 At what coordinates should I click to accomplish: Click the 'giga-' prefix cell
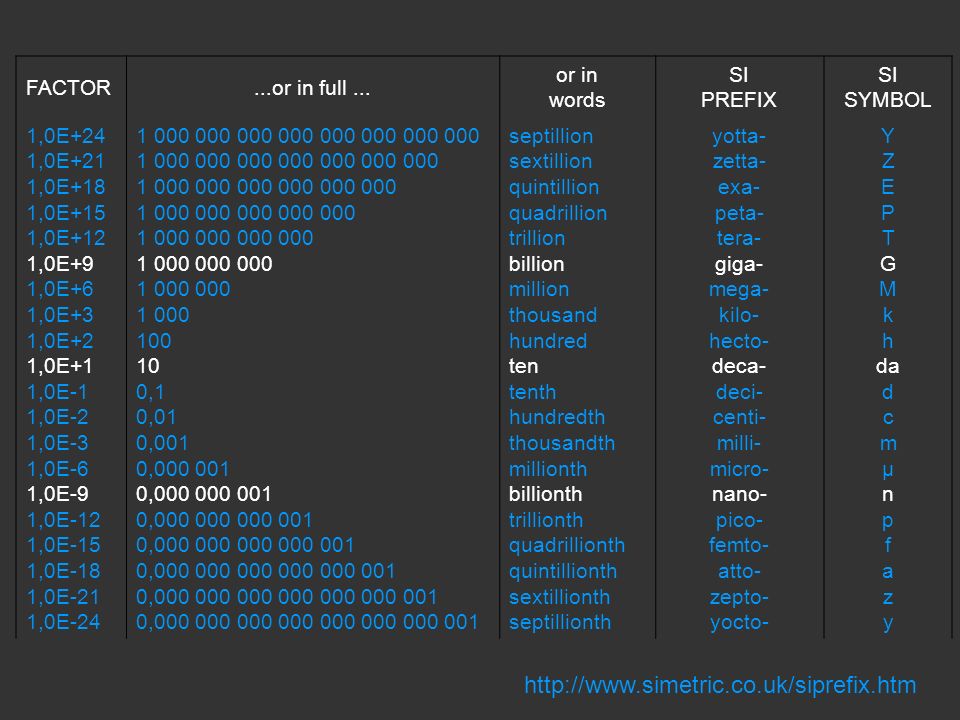738,265
